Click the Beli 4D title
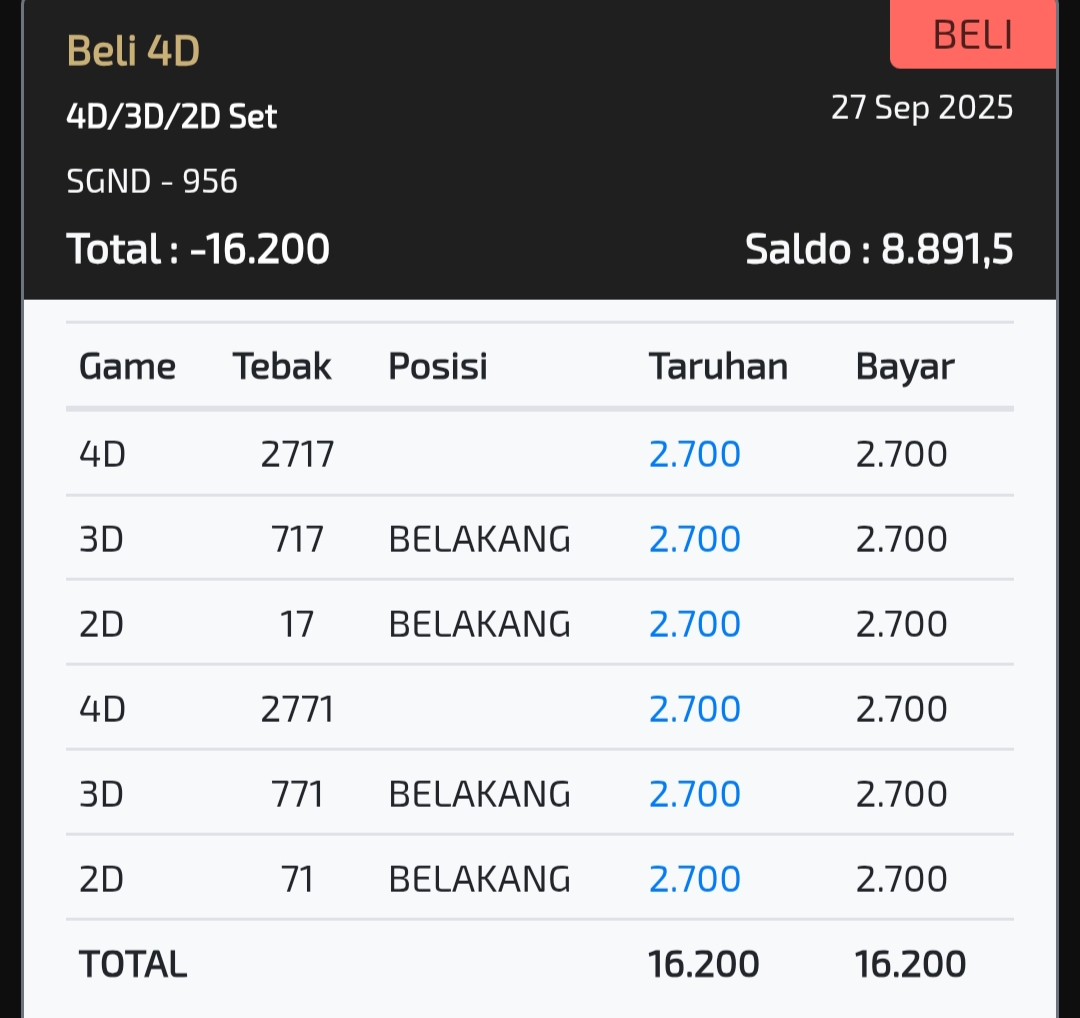The image size is (1080, 1018). pyautogui.click(x=133, y=51)
